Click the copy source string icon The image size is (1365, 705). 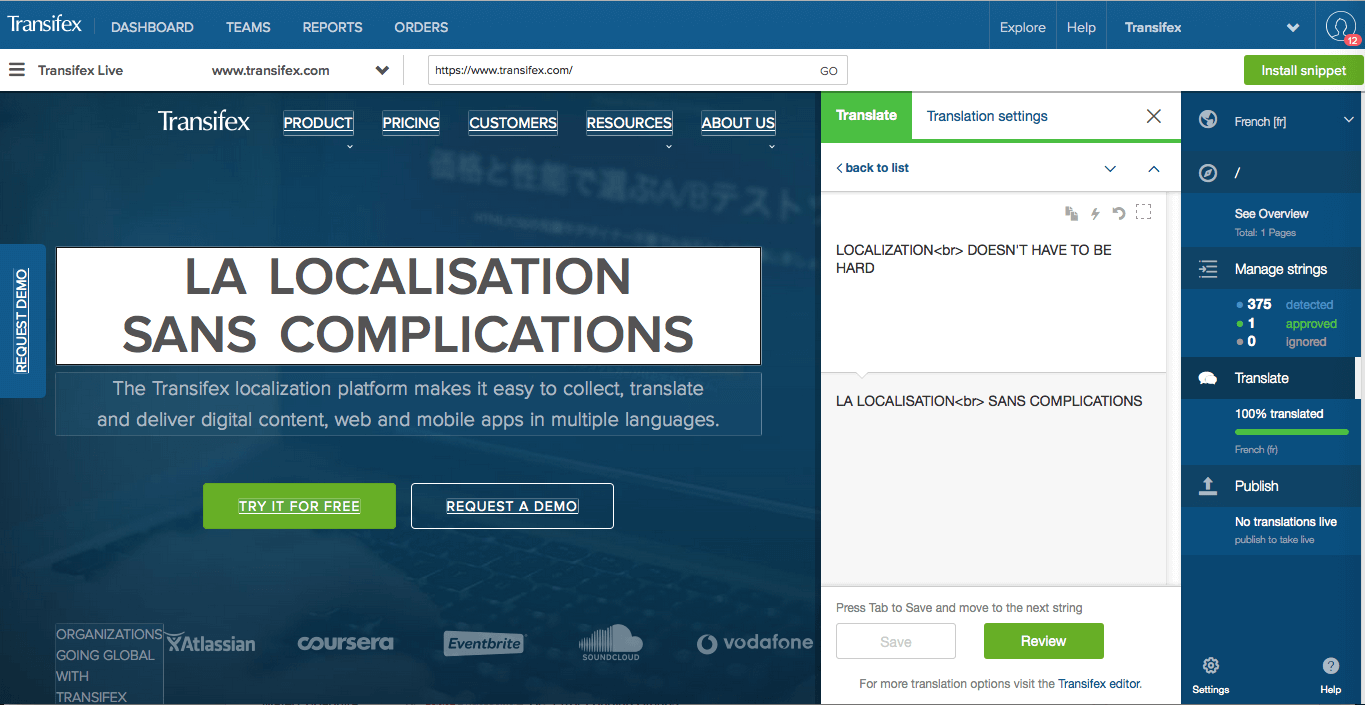click(x=1071, y=213)
